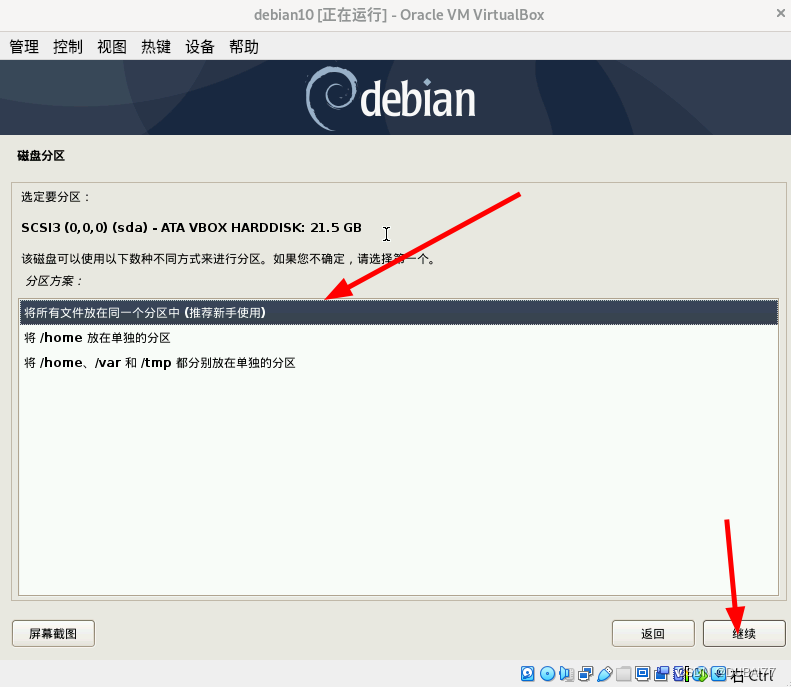Click the recording status icon
The width and height of the screenshot is (791, 687).
tap(662, 673)
